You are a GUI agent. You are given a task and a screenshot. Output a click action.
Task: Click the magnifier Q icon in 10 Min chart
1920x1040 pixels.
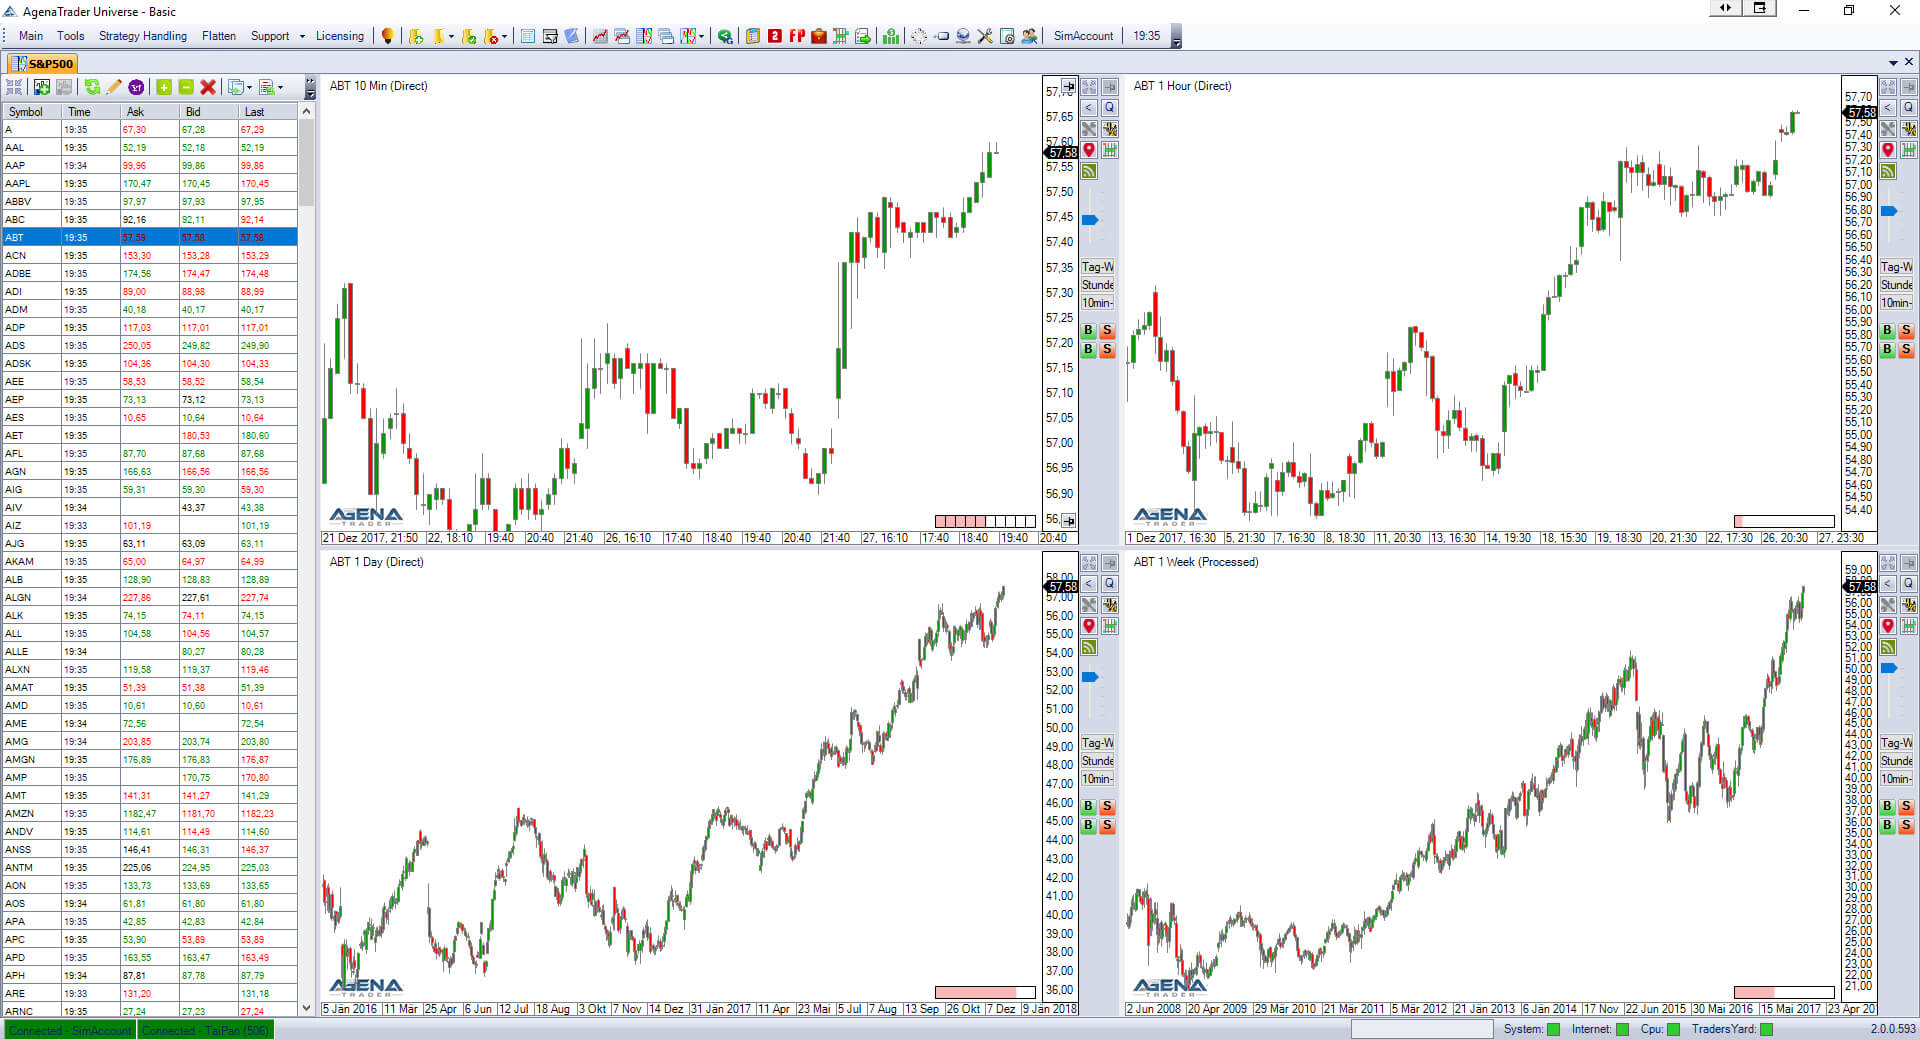coord(1110,108)
